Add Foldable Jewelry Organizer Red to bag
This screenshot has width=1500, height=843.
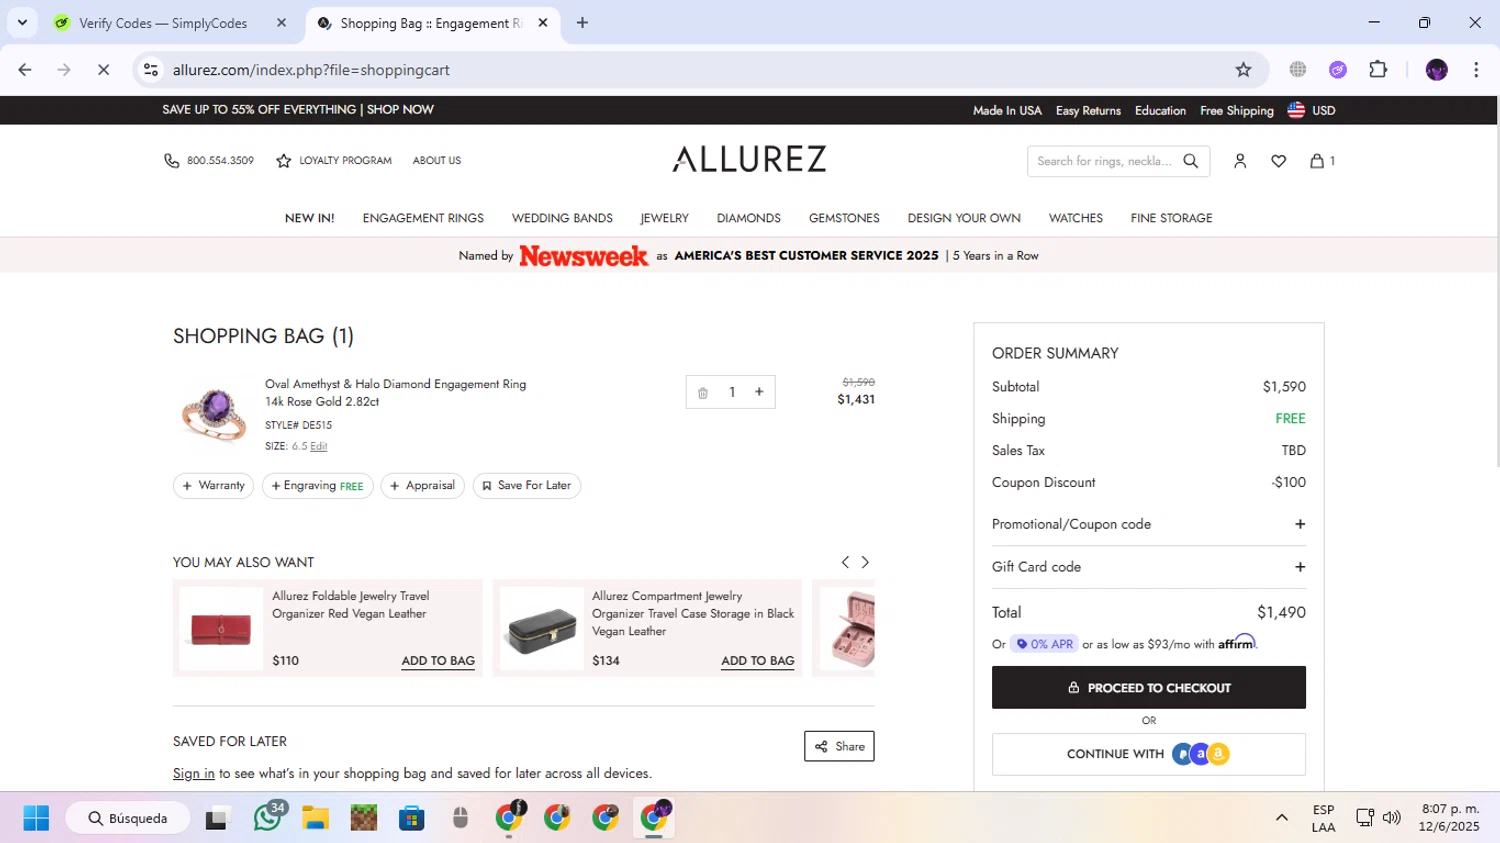click(438, 661)
